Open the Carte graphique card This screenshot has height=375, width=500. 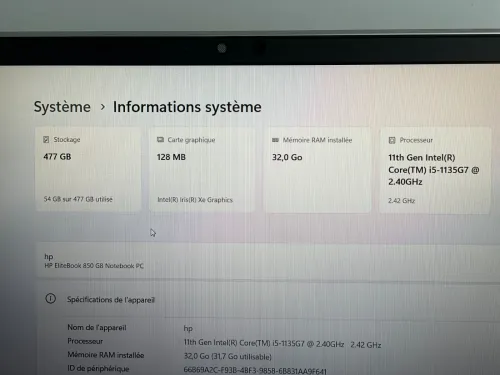pyautogui.click(x=202, y=170)
